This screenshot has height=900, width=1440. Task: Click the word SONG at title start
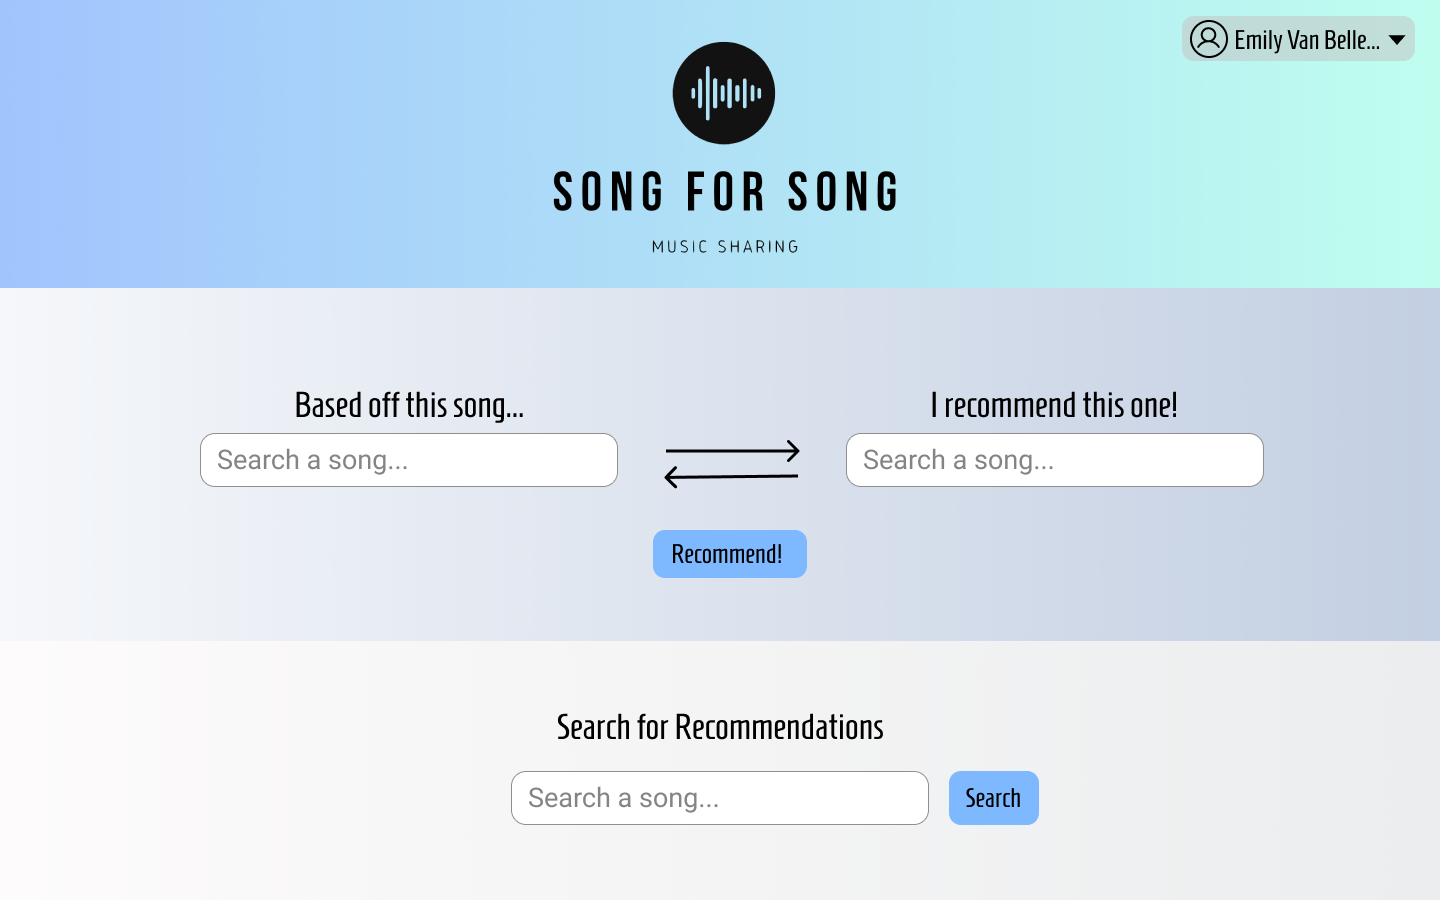tap(609, 192)
